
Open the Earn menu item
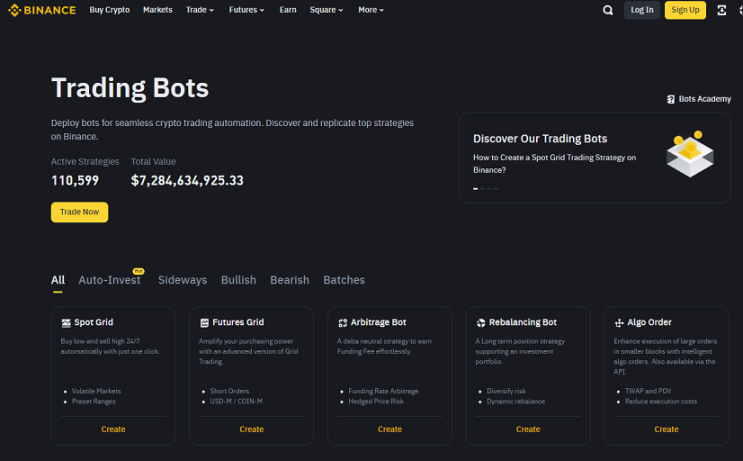(288, 10)
